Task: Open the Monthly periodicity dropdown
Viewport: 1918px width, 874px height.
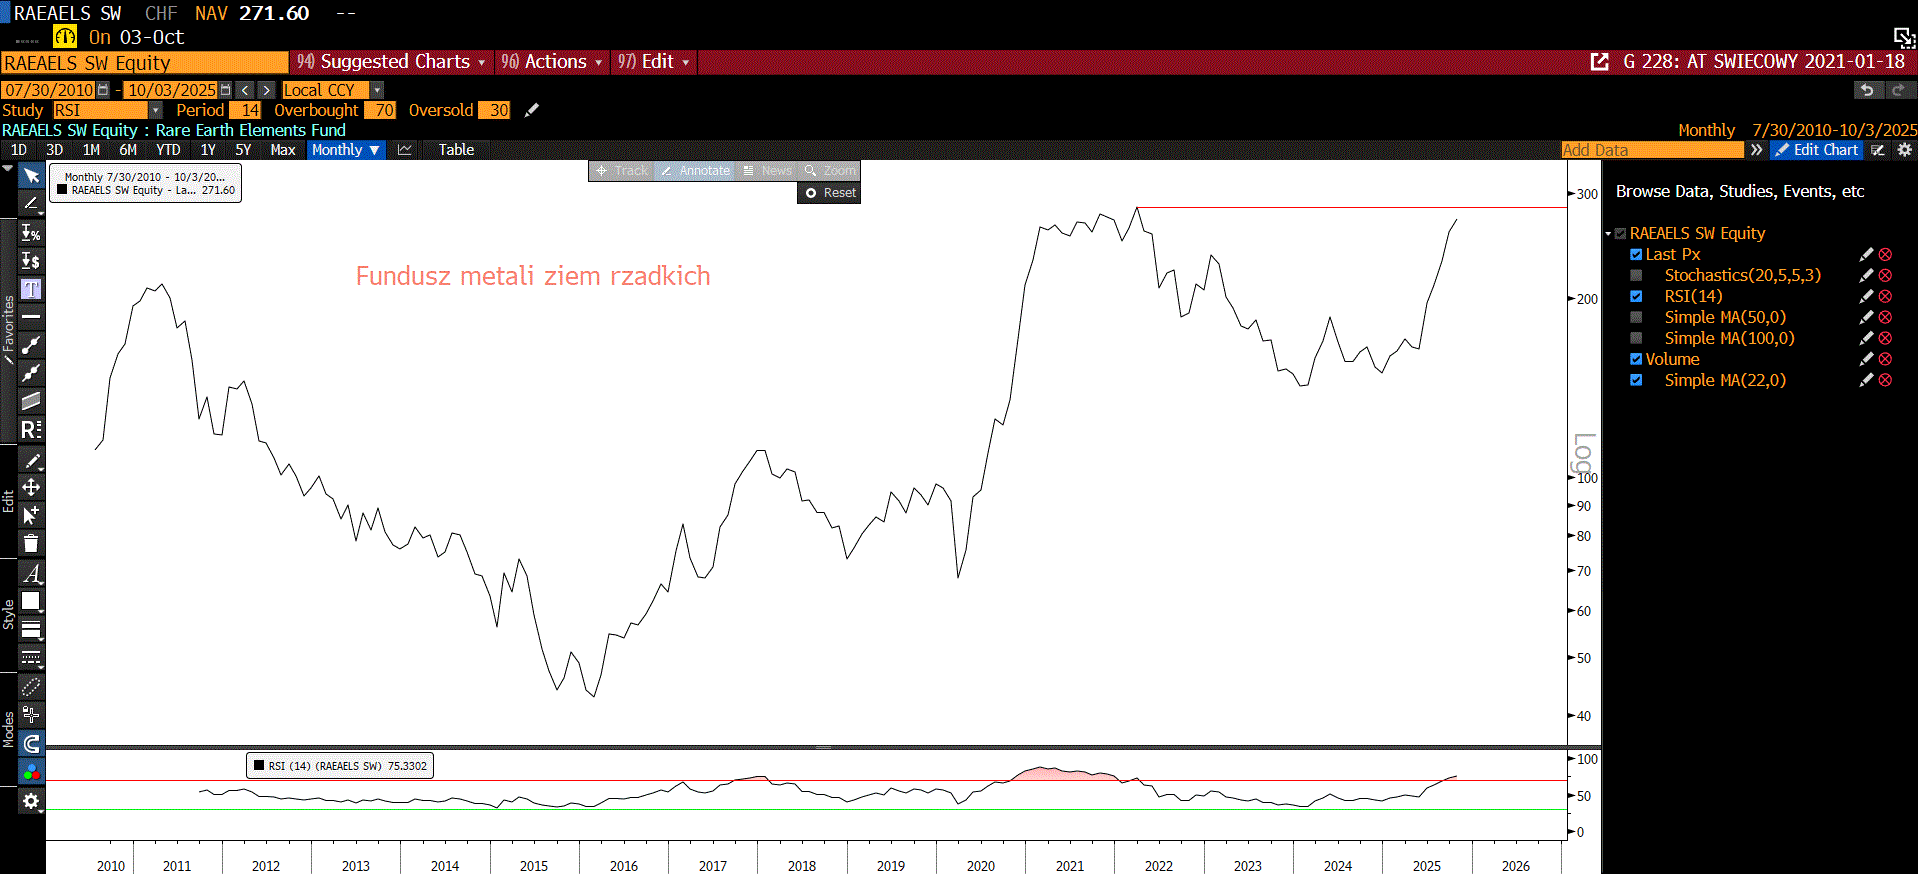Action: coord(345,150)
